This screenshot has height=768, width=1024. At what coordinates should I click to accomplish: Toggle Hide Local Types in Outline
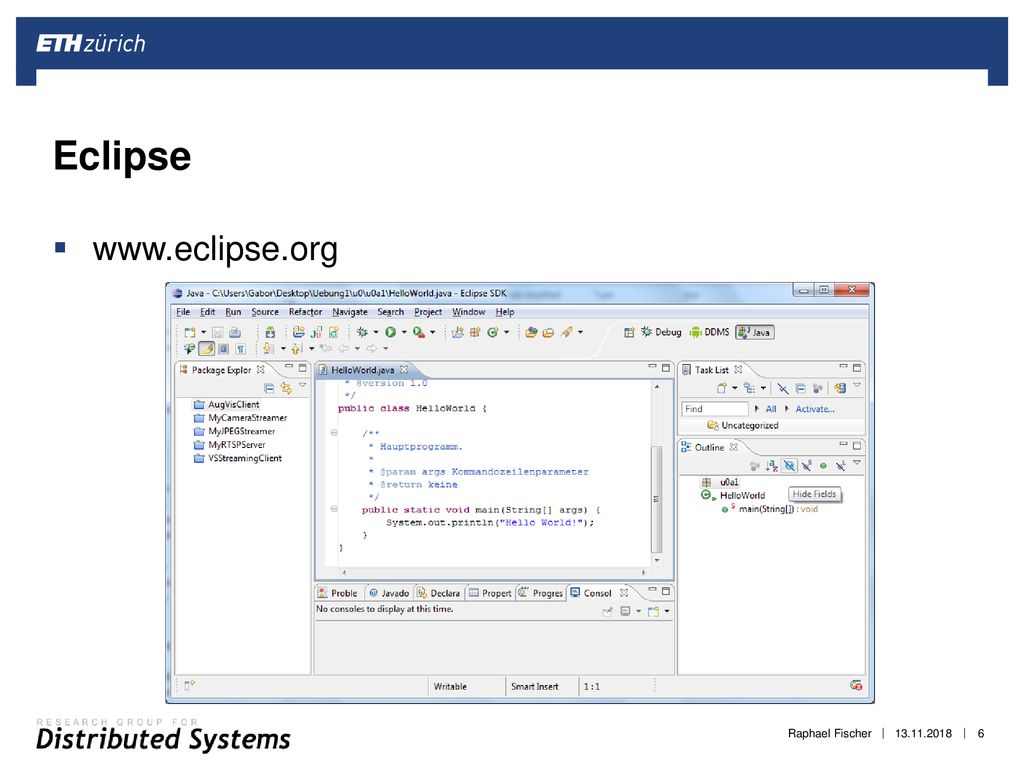click(840, 466)
